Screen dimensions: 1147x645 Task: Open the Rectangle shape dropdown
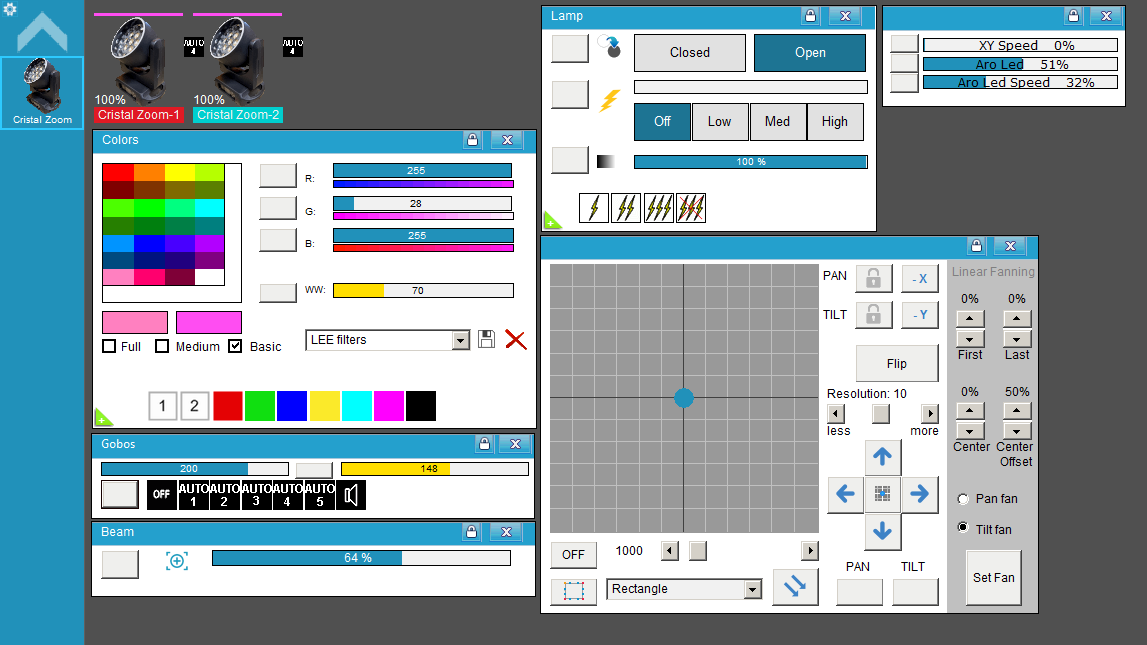pyautogui.click(x=753, y=589)
